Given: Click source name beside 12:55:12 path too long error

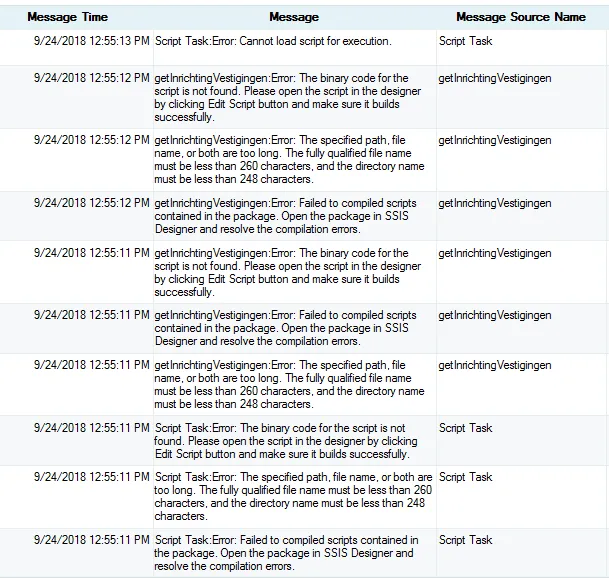Looking at the screenshot, I should pos(495,140).
